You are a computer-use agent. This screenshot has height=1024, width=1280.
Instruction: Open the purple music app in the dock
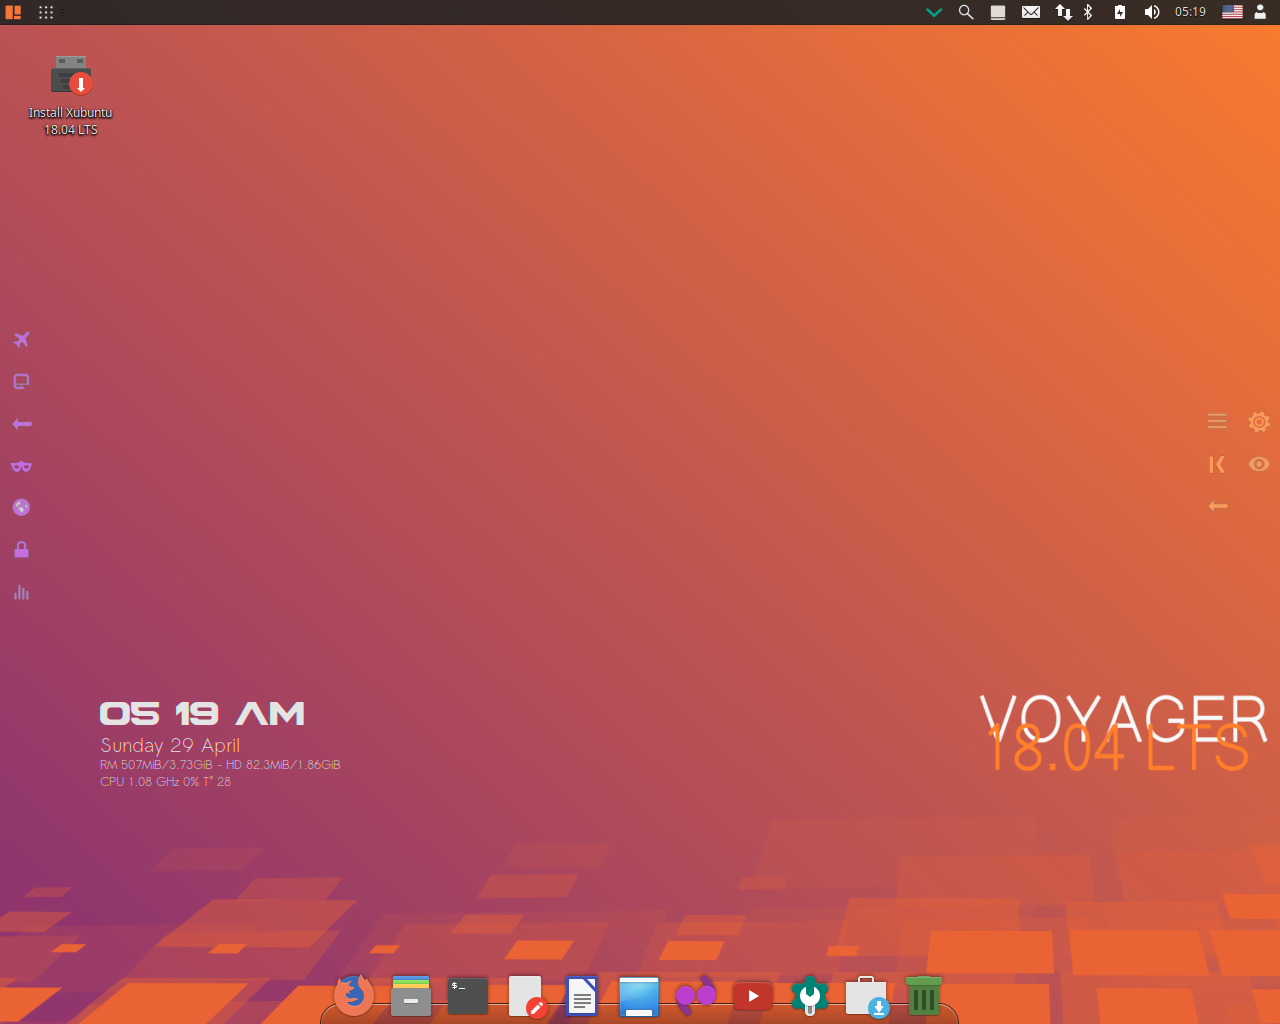pos(696,995)
